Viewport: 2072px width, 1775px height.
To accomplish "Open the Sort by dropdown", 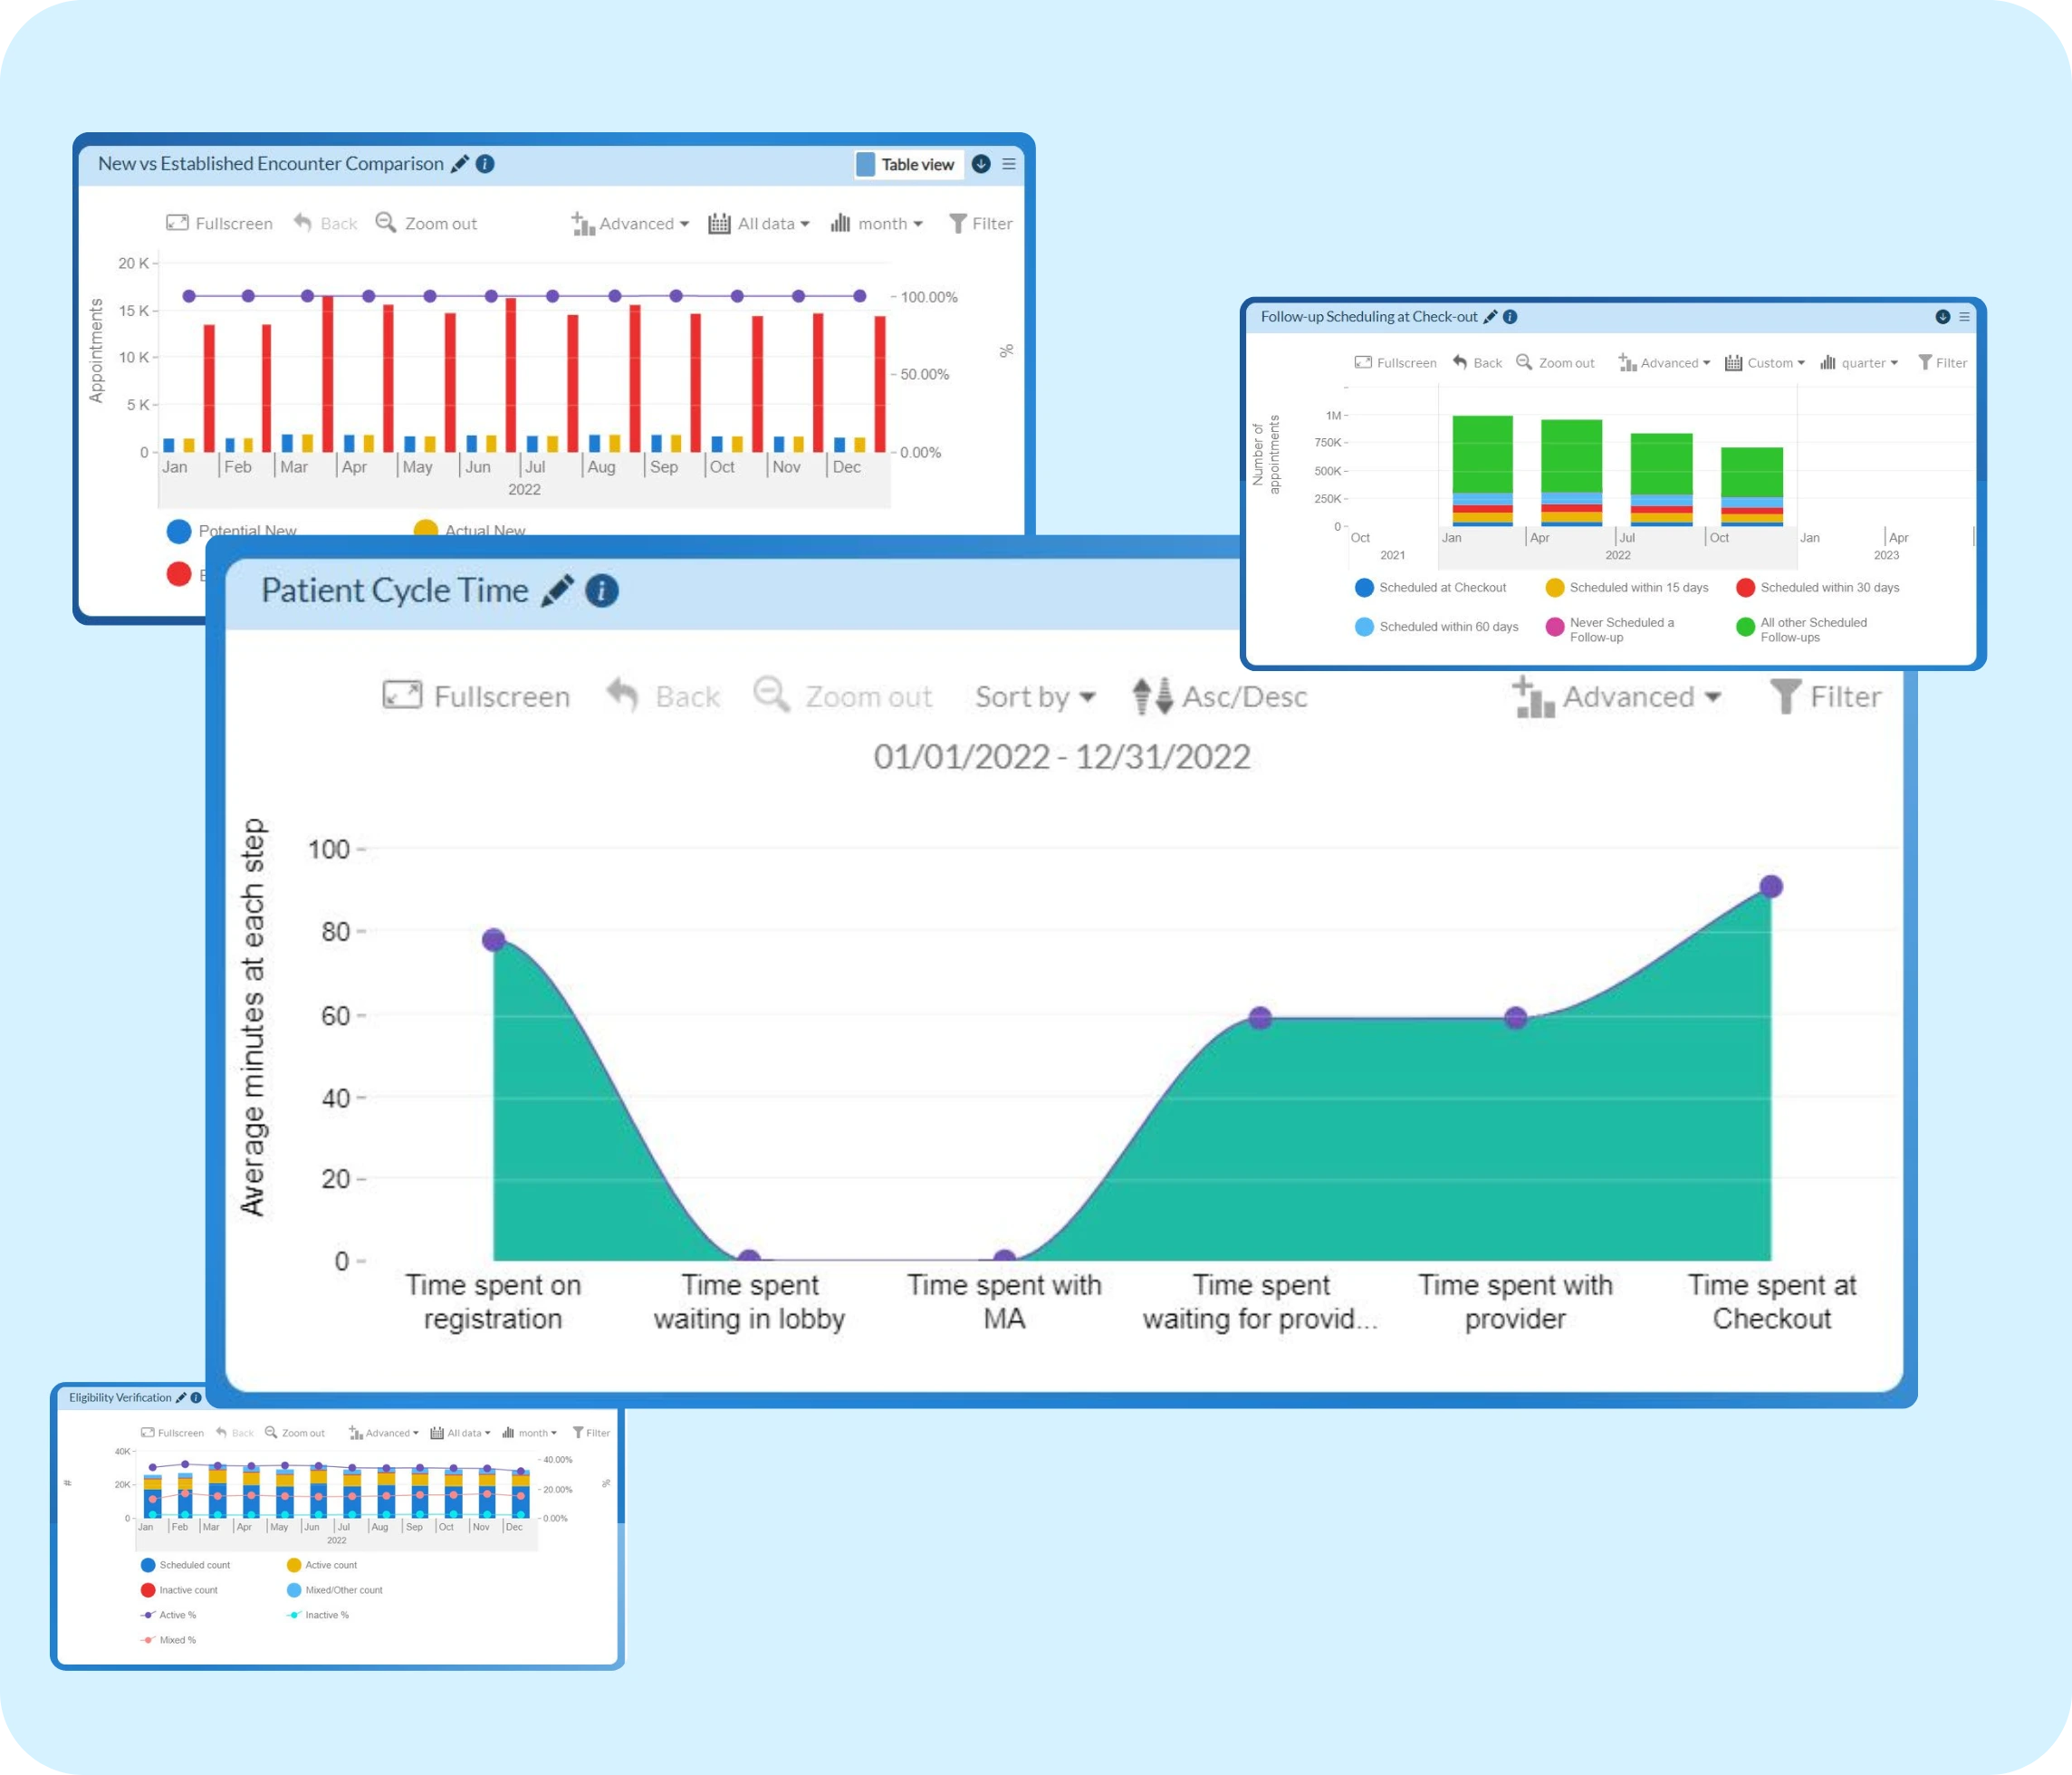I will [1035, 696].
